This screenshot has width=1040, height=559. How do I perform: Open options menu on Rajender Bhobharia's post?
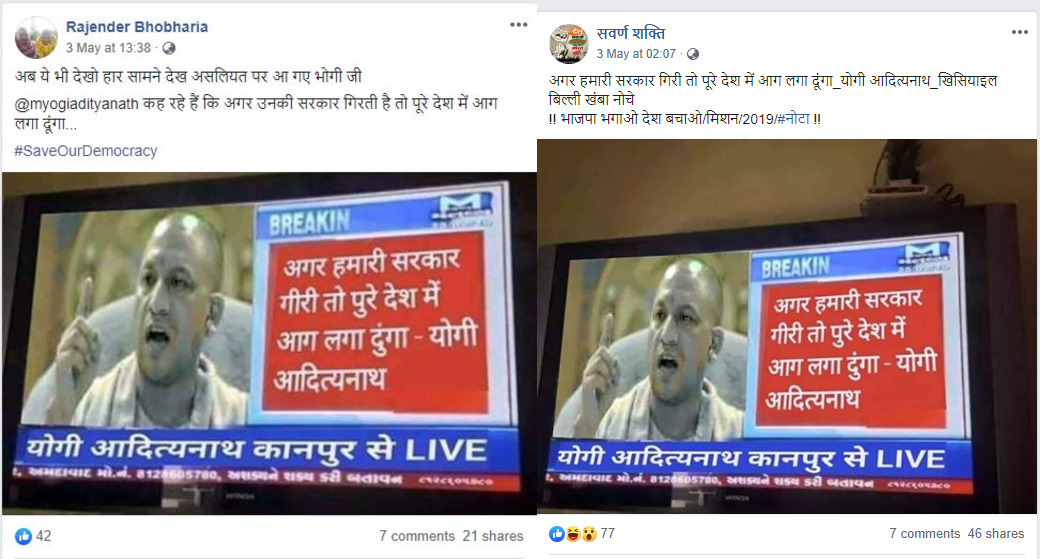click(519, 25)
